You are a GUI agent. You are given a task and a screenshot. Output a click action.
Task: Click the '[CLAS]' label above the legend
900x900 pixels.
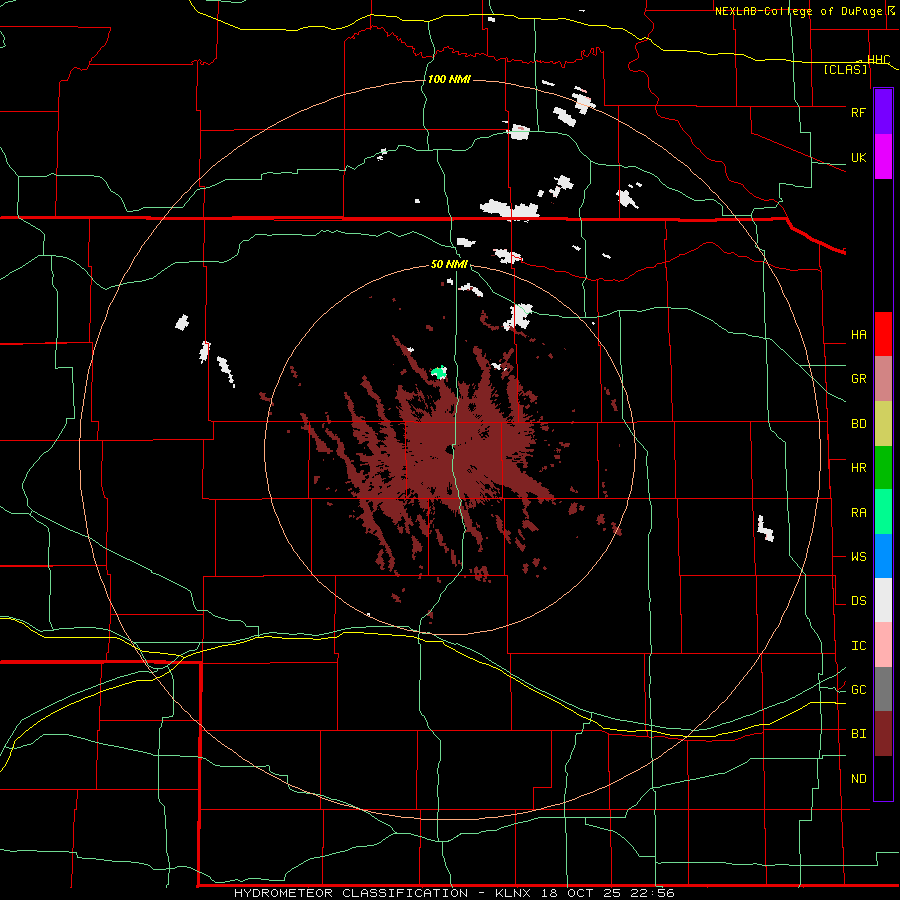[x=845, y=70]
